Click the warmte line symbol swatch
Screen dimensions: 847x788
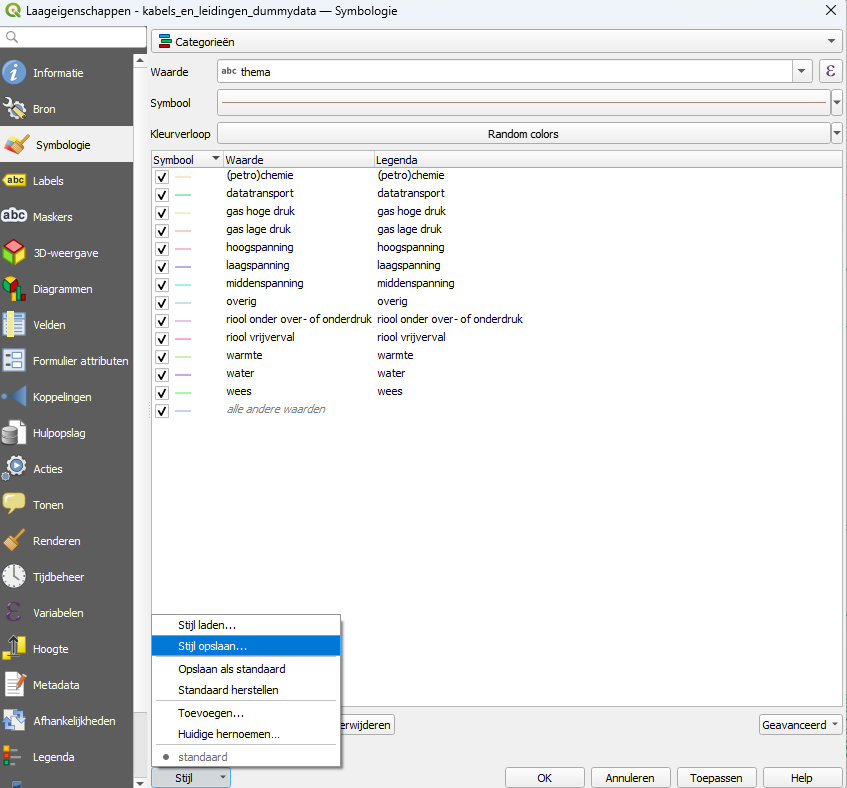pos(183,357)
